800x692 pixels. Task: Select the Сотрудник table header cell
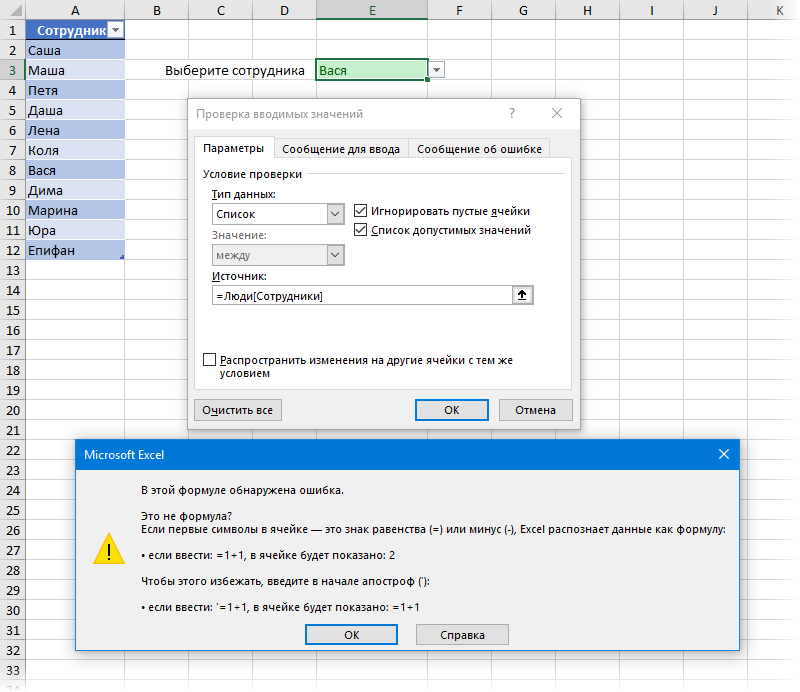[x=75, y=30]
